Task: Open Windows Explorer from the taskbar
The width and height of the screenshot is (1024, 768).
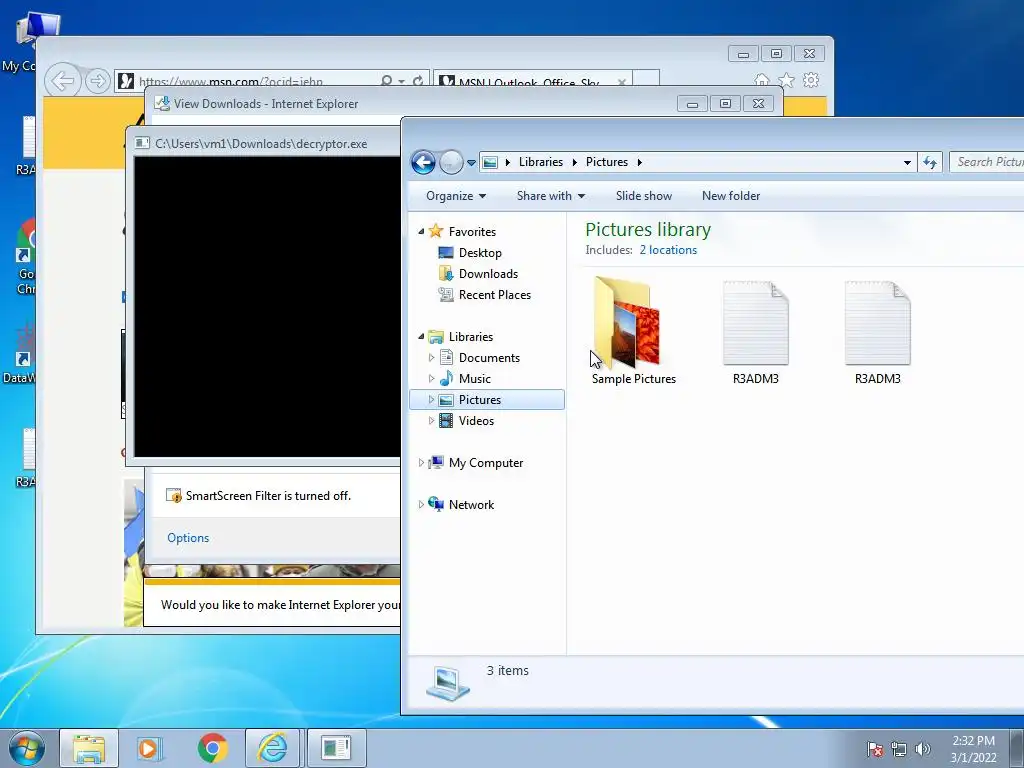Action: coord(89,748)
